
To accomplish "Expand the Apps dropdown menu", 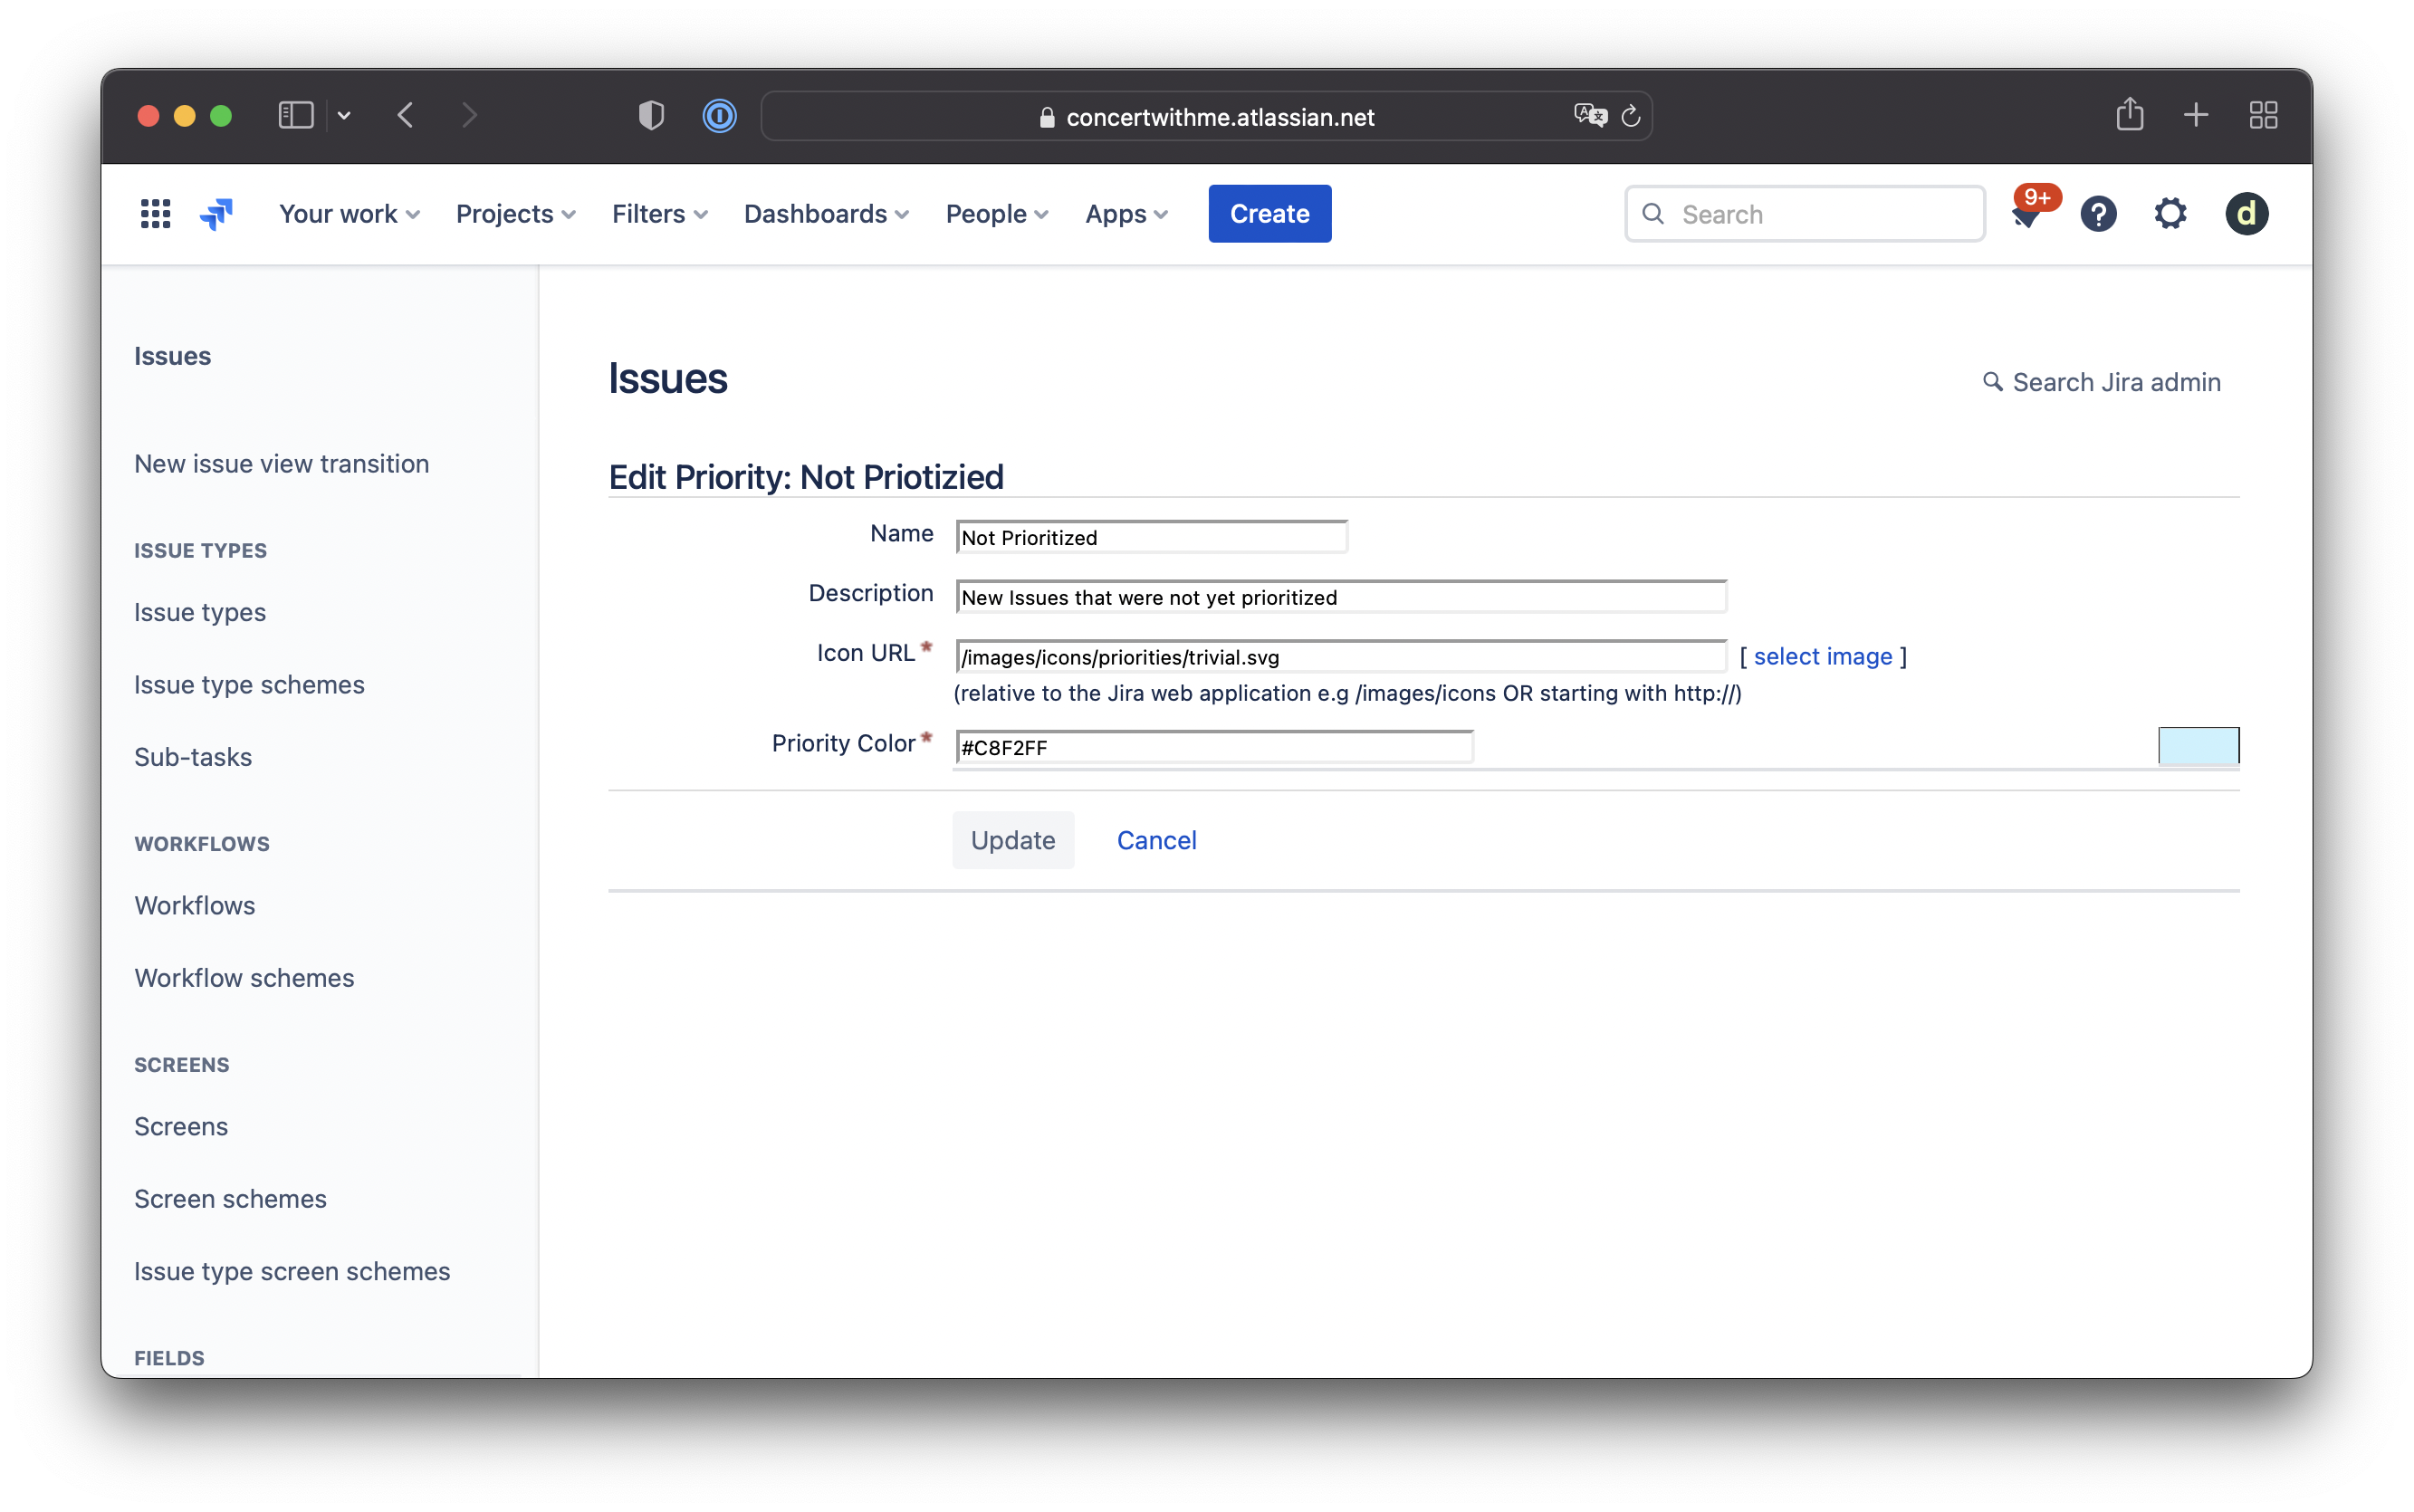I will click(1127, 213).
